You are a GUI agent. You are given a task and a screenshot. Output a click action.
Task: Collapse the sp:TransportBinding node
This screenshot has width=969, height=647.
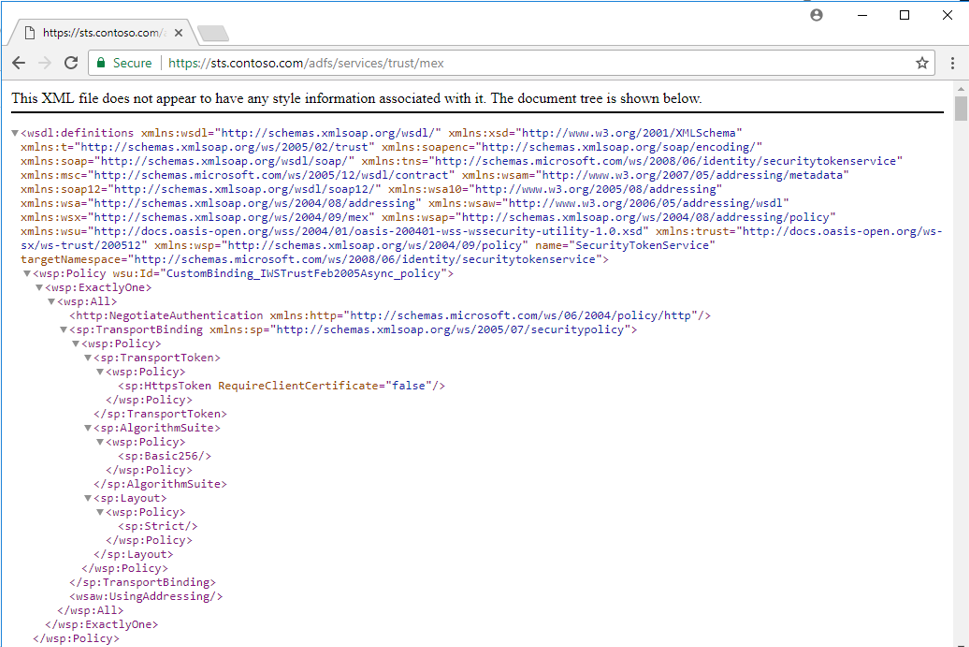coord(64,330)
